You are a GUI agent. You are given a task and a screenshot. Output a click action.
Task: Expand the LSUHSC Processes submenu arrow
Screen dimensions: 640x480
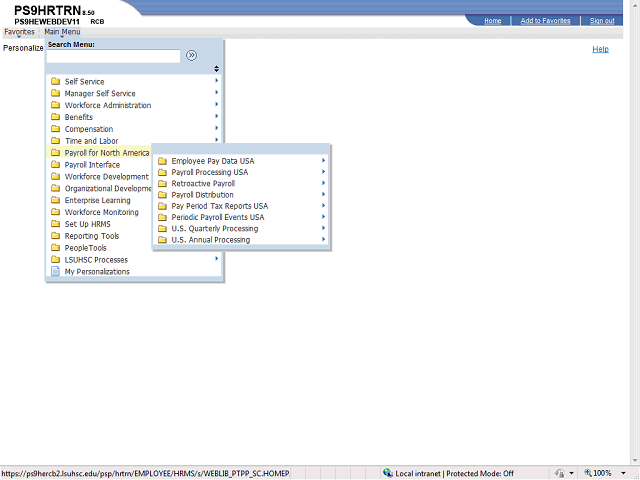(x=216, y=259)
